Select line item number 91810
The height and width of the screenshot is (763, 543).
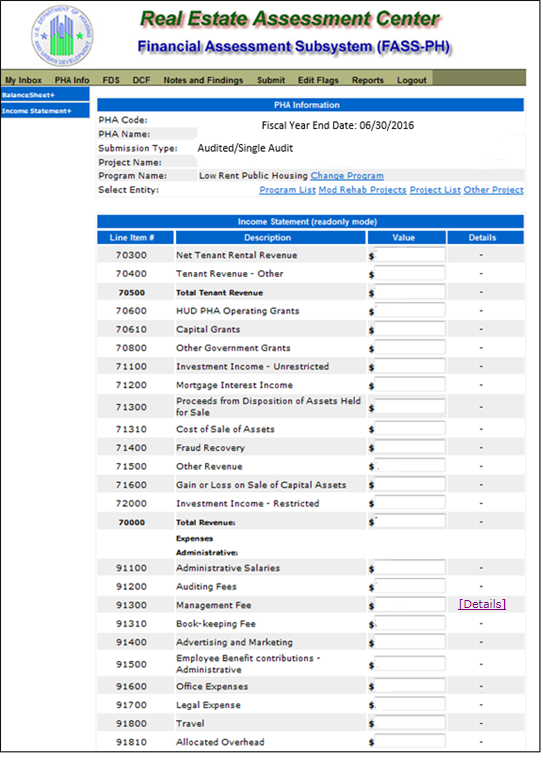coord(131,742)
